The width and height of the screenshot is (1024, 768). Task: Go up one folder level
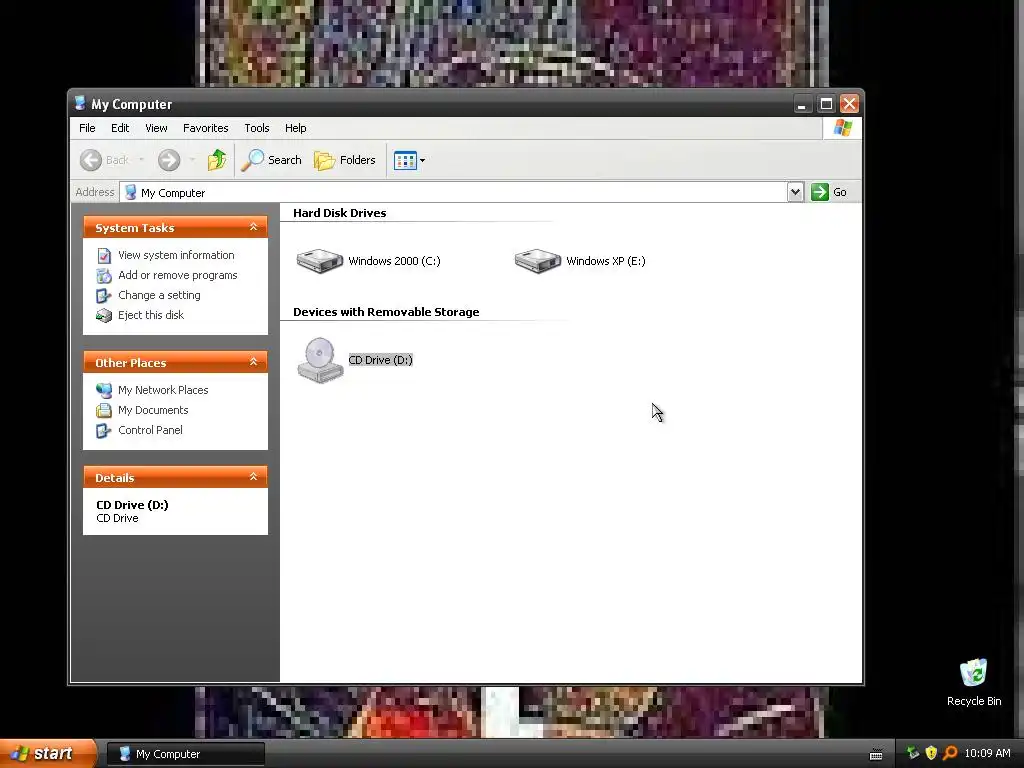pyautogui.click(x=217, y=160)
